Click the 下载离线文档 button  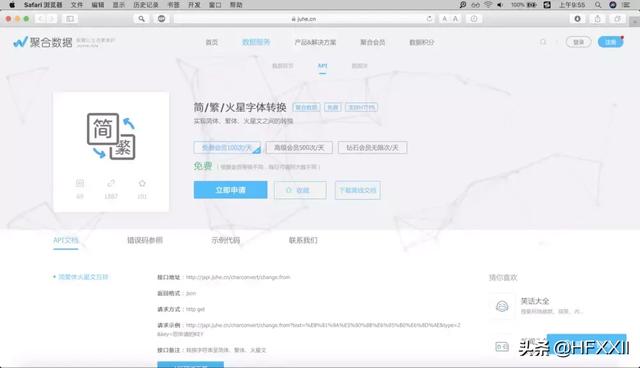[358, 190]
